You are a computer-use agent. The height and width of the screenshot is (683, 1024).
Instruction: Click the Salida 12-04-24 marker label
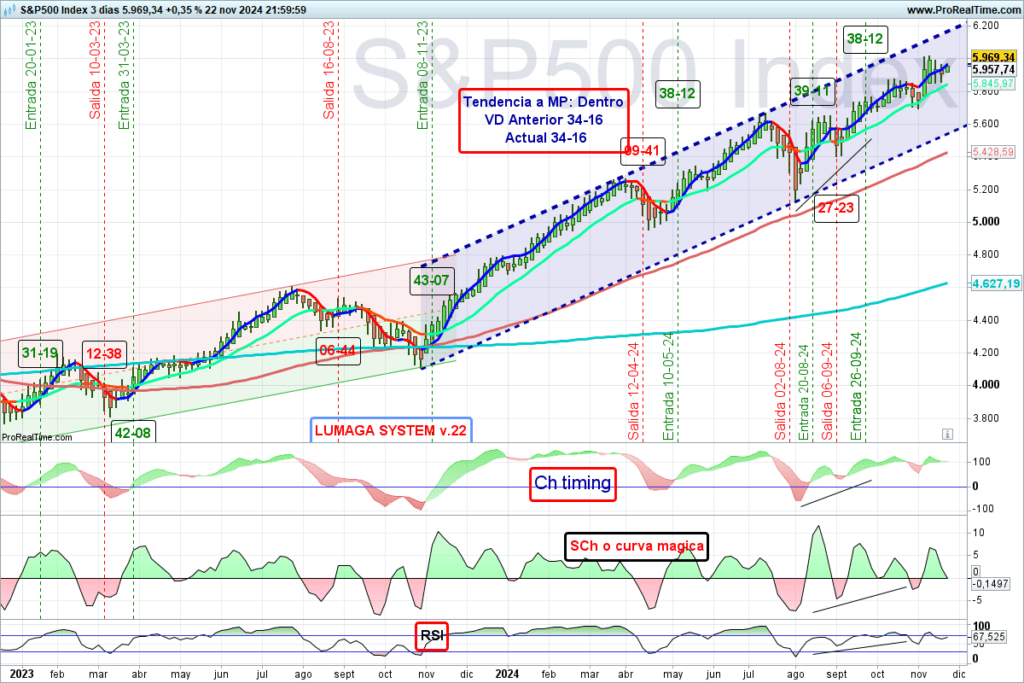pyautogui.click(x=633, y=391)
